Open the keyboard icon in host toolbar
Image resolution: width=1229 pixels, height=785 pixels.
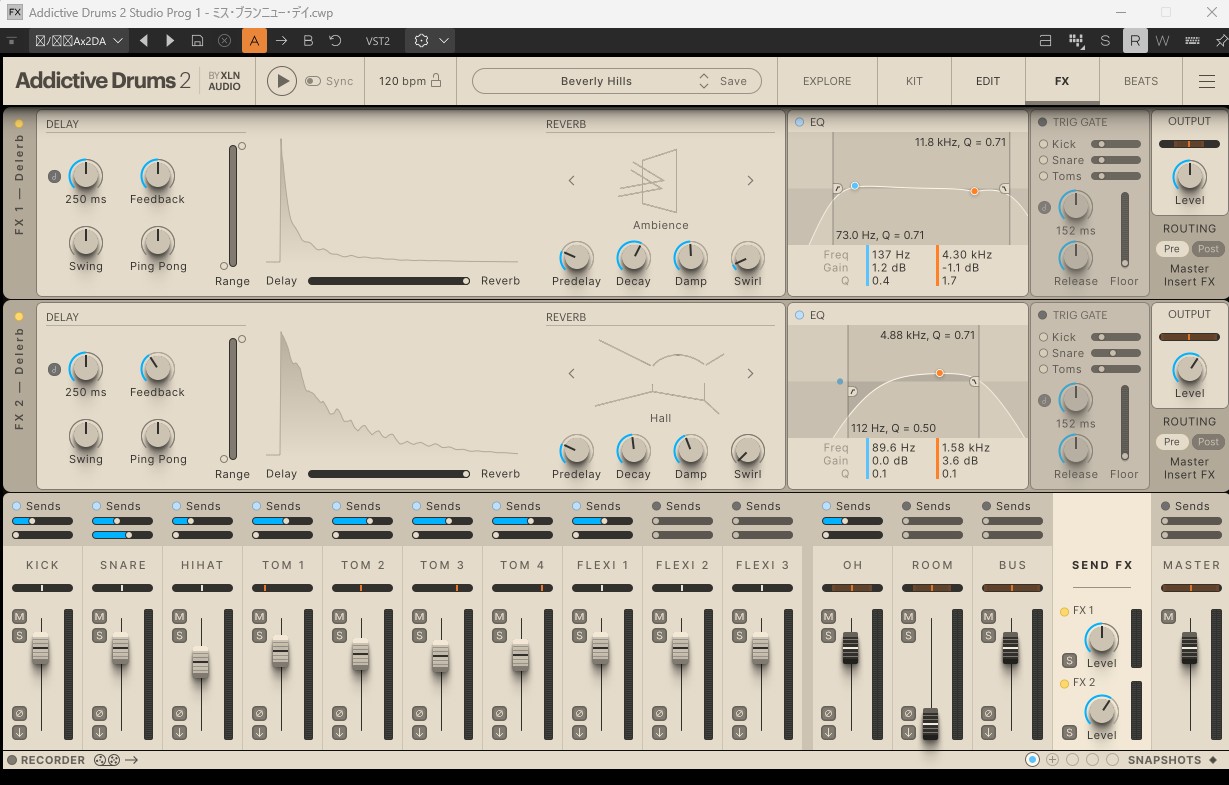click(x=1192, y=41)
